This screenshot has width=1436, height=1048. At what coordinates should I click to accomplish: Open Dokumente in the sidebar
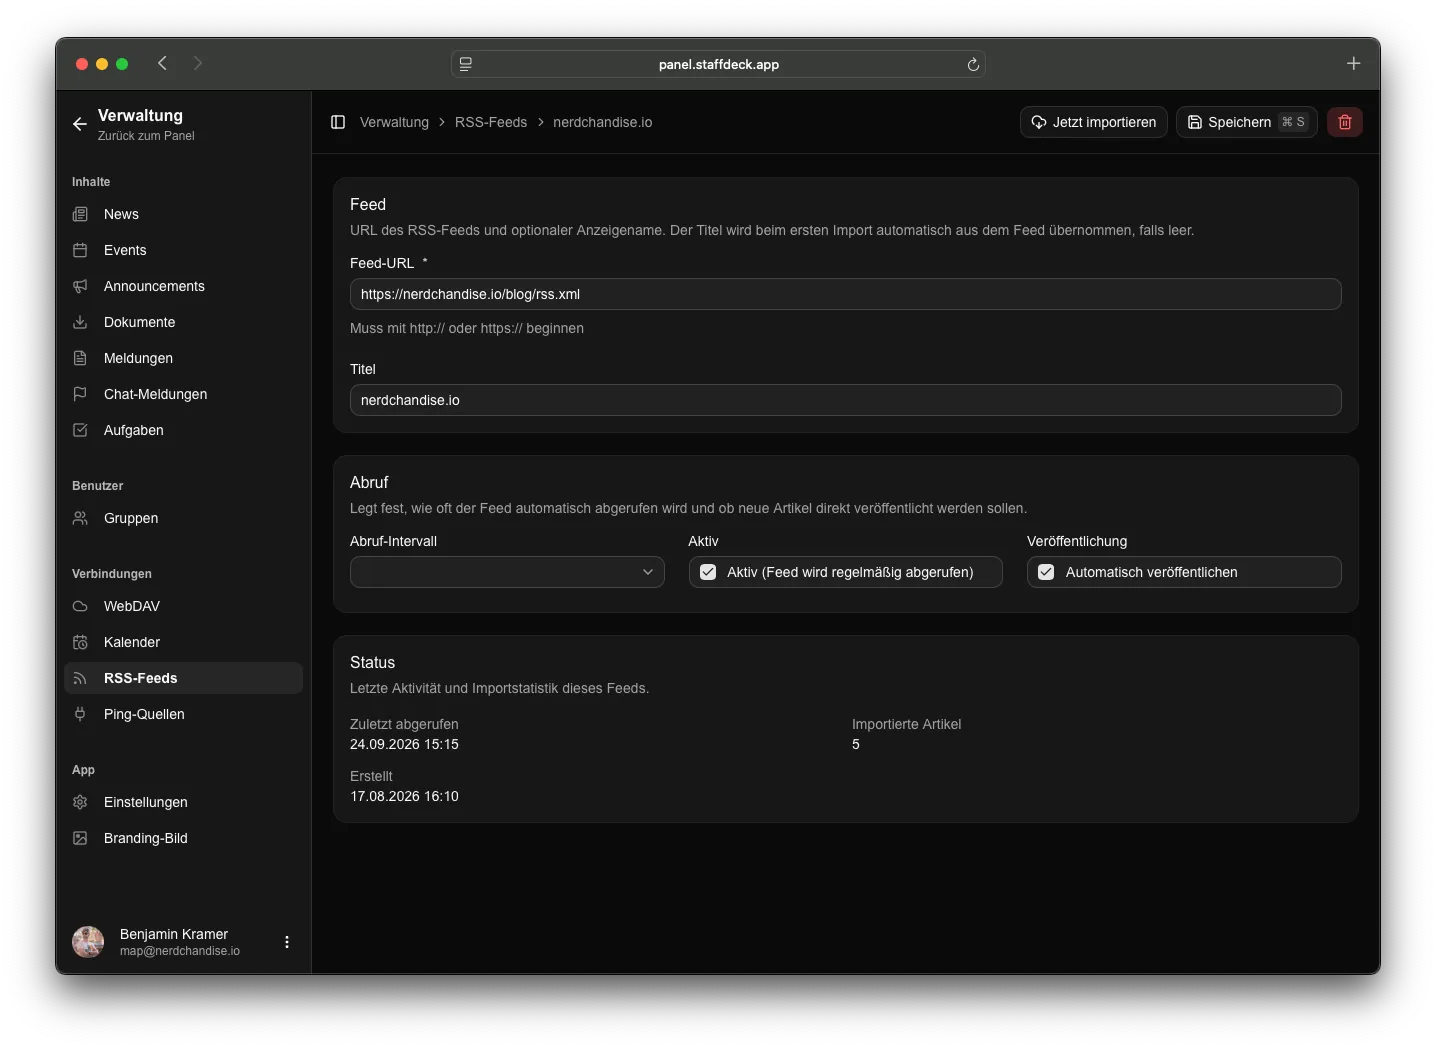point(183,322)
